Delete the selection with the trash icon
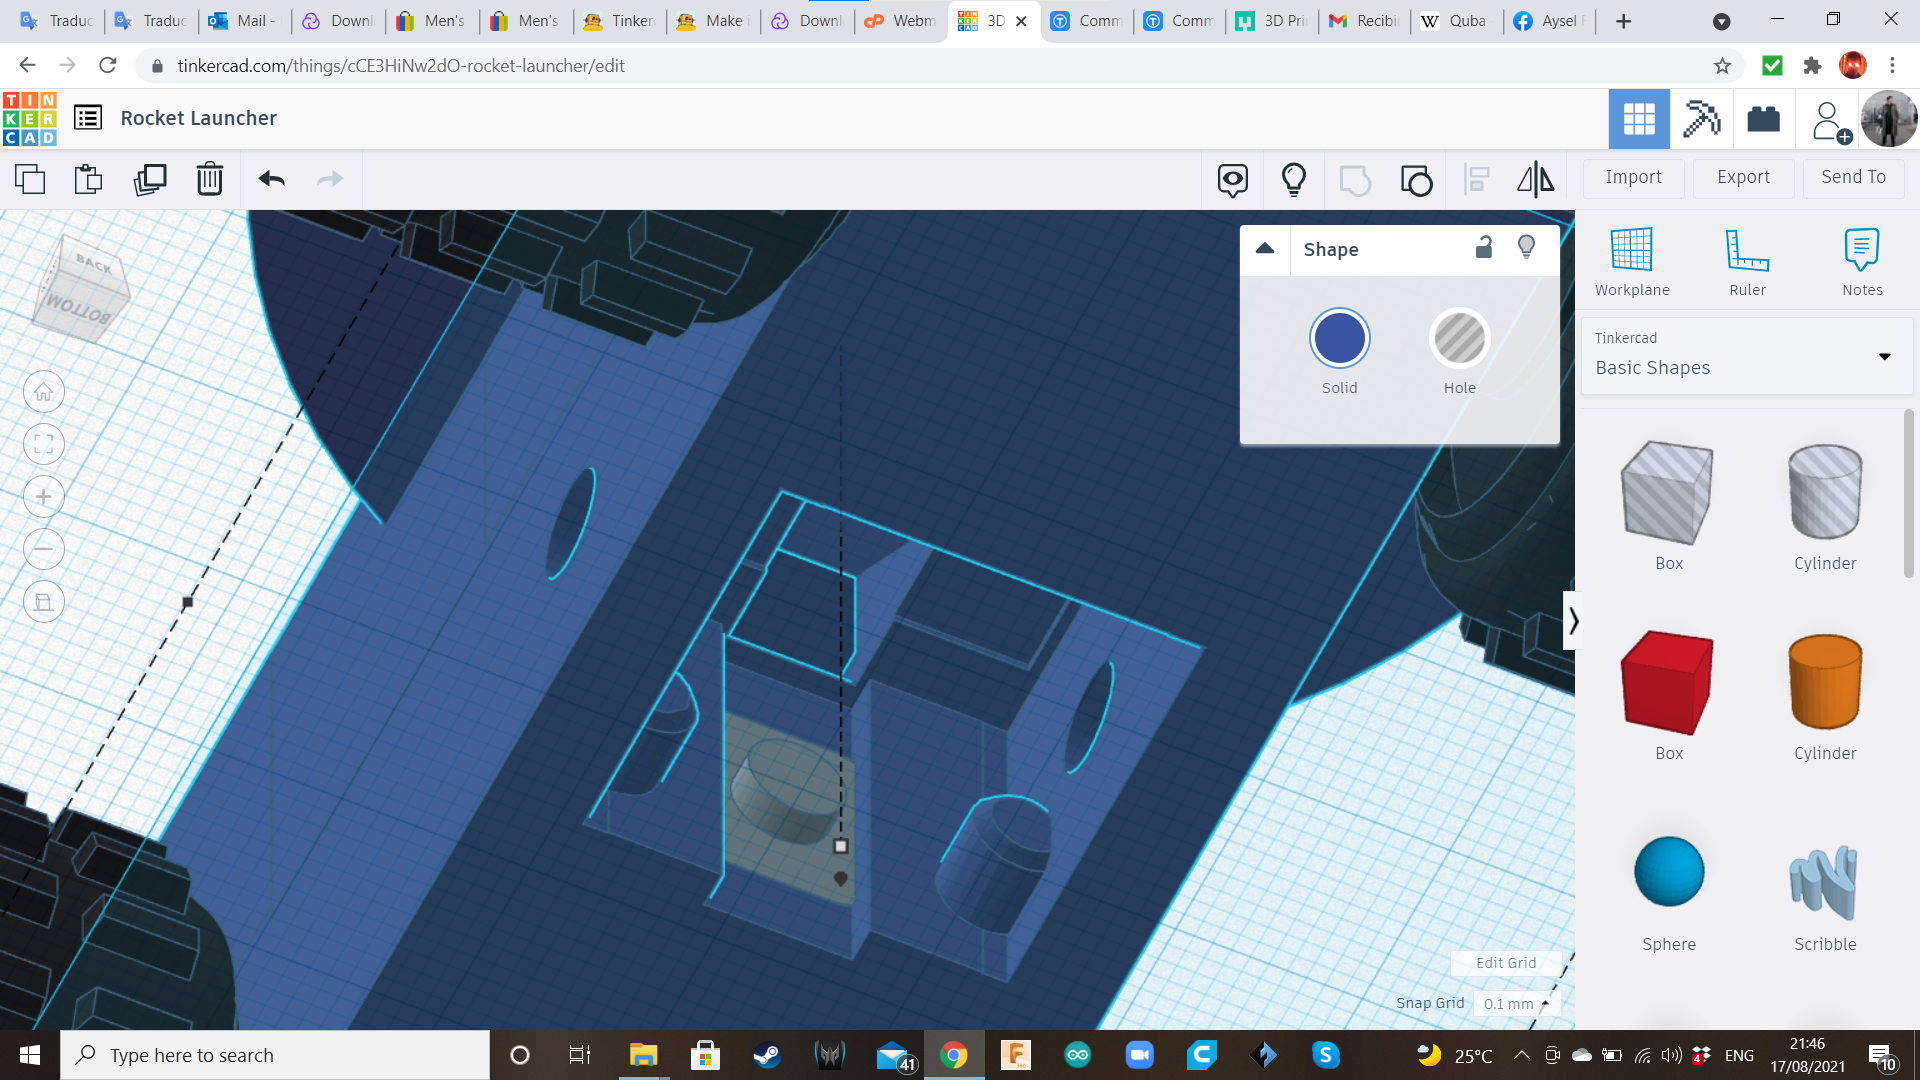The height and width of the screenshot is (1080, 1920). pyautogui.click(x=209, y=179)
